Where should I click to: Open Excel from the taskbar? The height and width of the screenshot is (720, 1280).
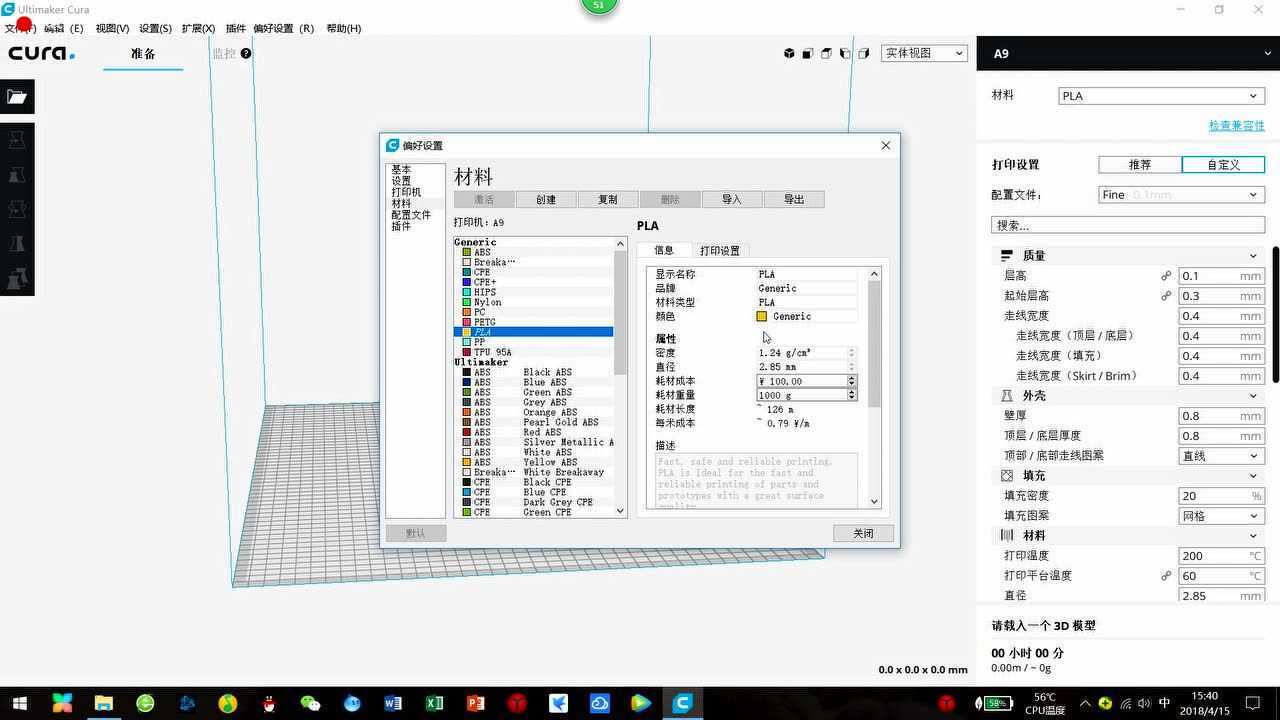click(x=434, y=703)
